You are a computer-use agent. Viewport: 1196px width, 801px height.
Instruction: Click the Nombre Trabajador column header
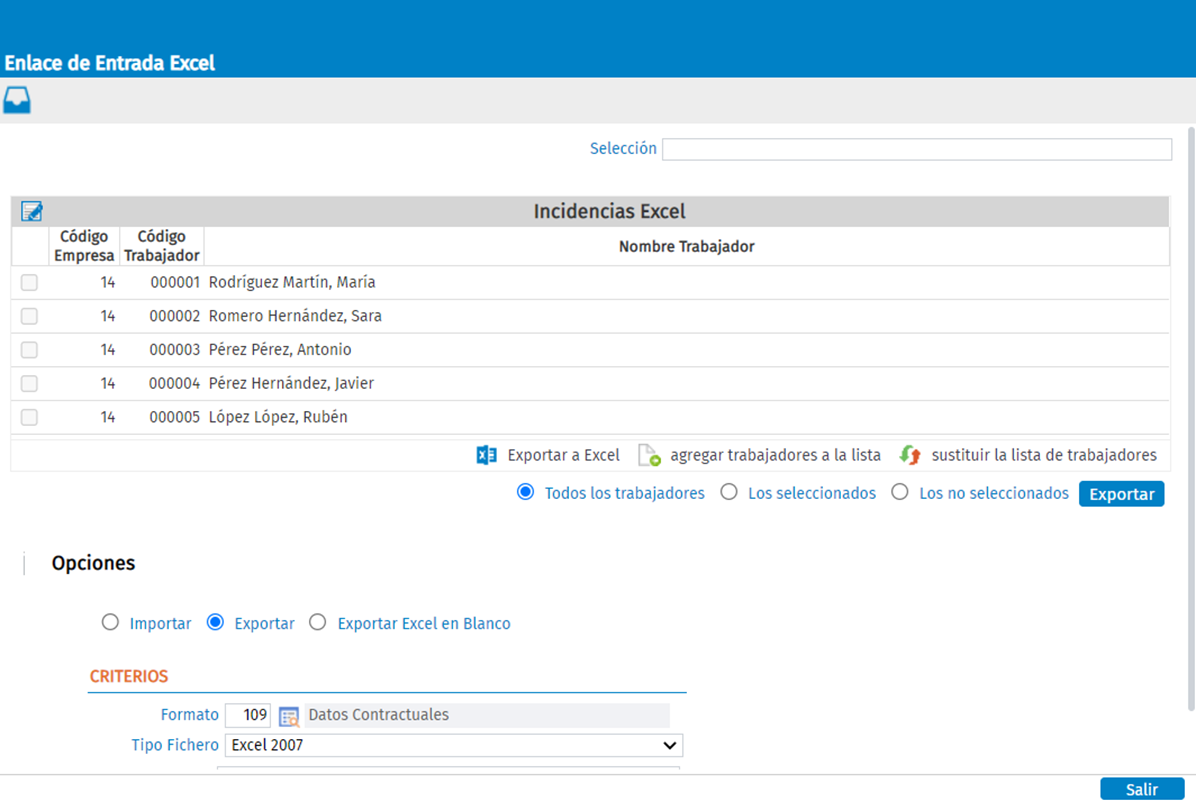(686, 246)
